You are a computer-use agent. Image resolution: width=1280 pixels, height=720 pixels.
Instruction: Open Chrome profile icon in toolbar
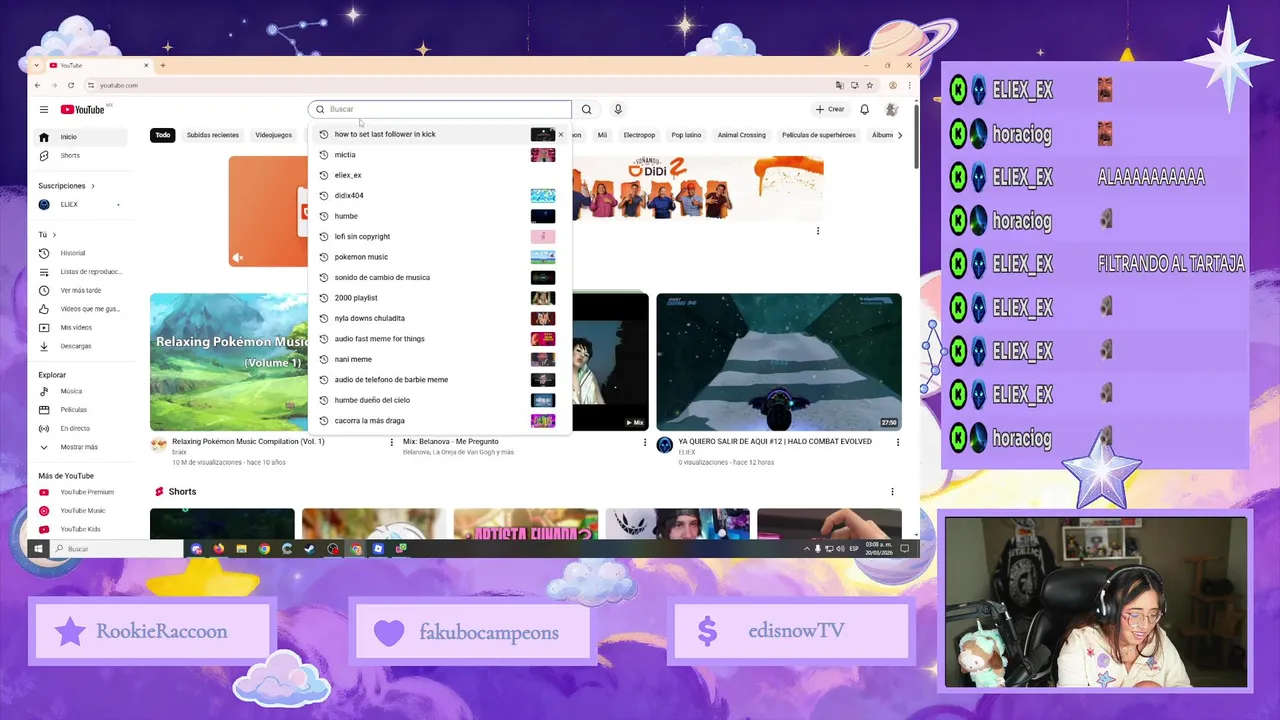(x=893, y=85)
